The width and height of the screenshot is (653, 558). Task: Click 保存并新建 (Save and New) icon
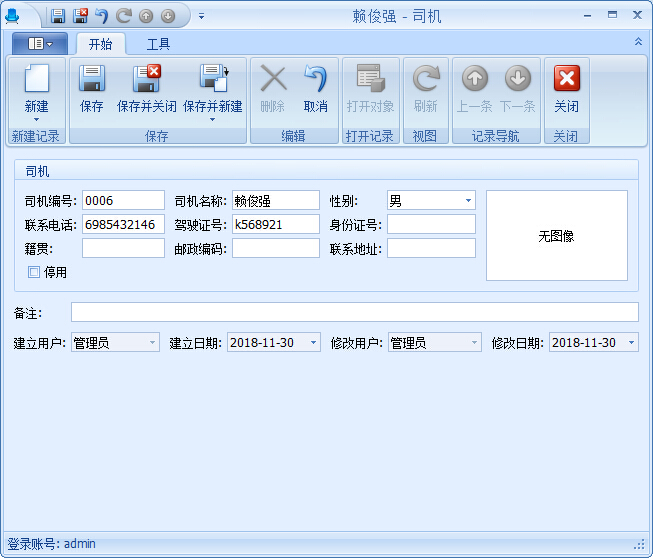(x=212, y=80)
